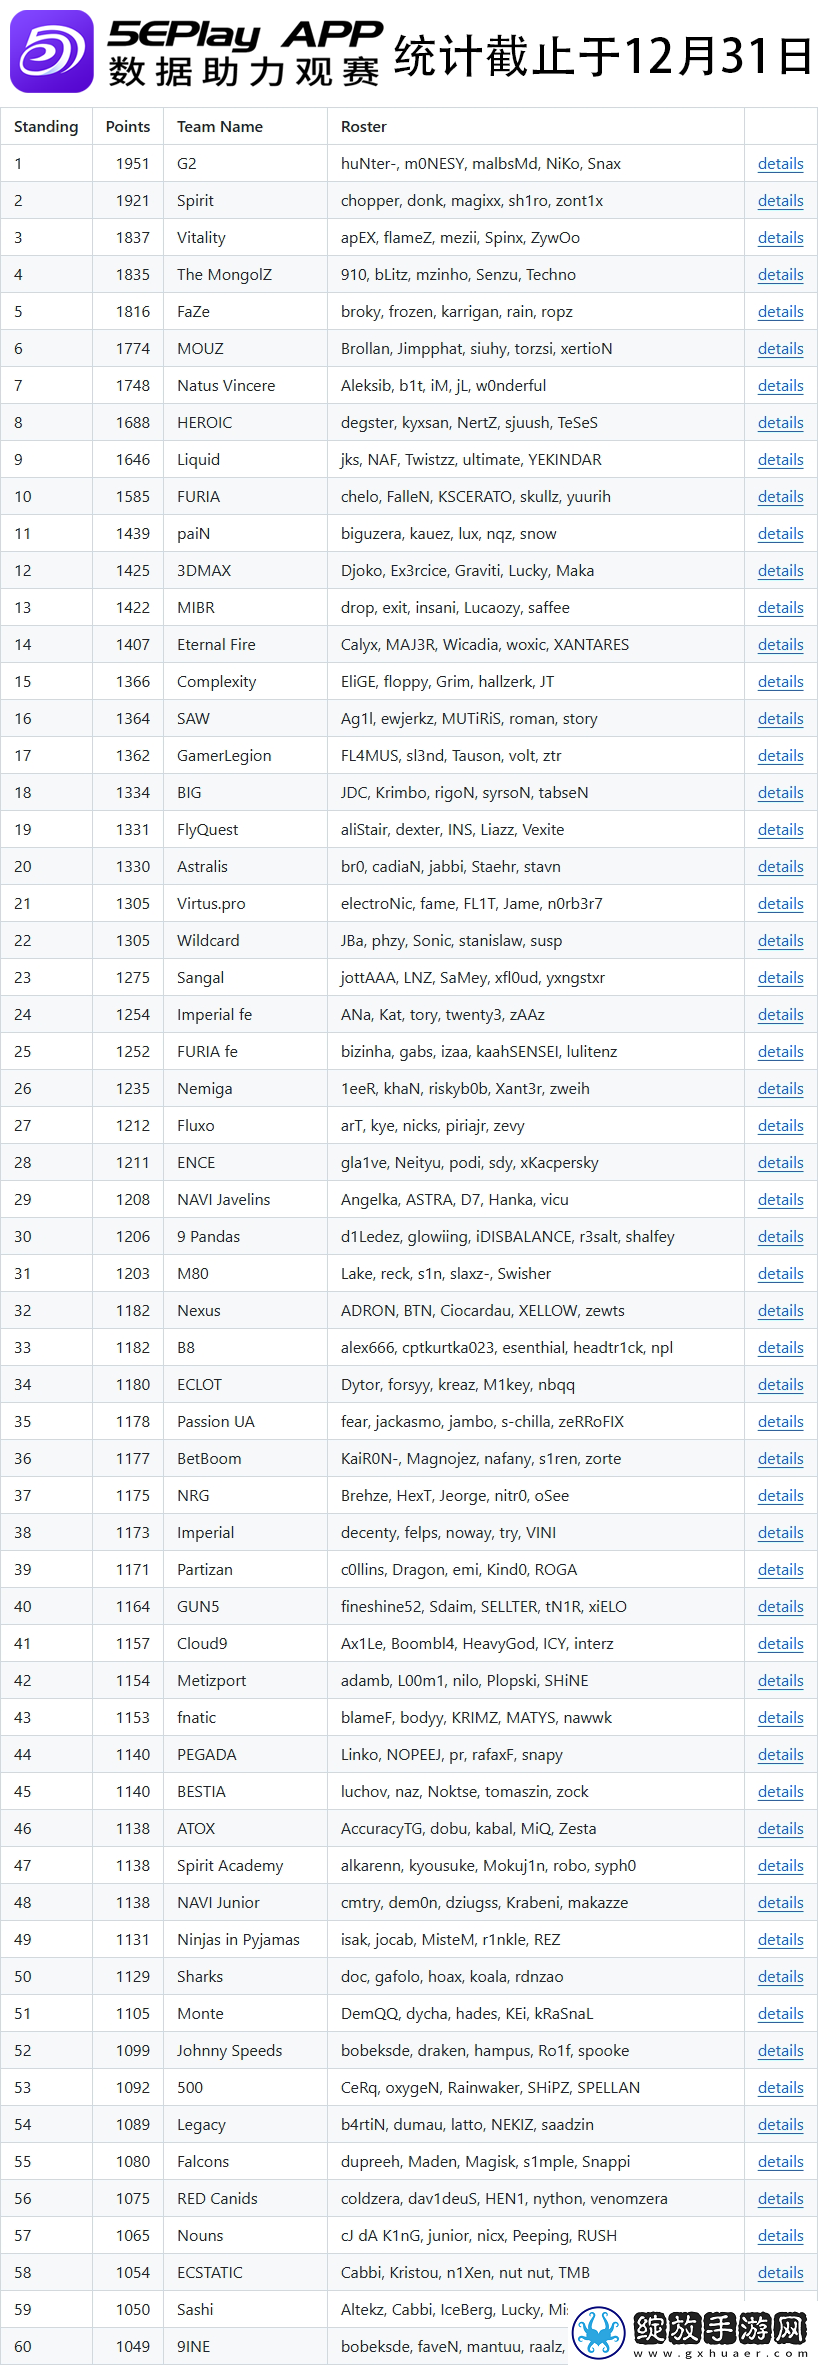This screenshot has width=818, height=2365.
Task: Open details link for NAVI Javelins
Action: [x=780, y=1200]
